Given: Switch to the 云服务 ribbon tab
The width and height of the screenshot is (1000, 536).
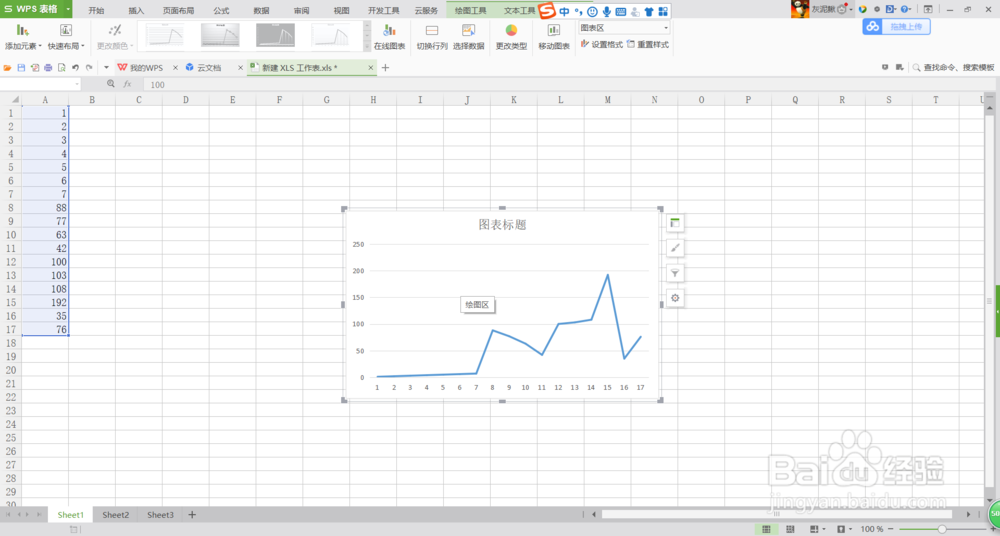Looking at the screenshot, I should (426, 10).
